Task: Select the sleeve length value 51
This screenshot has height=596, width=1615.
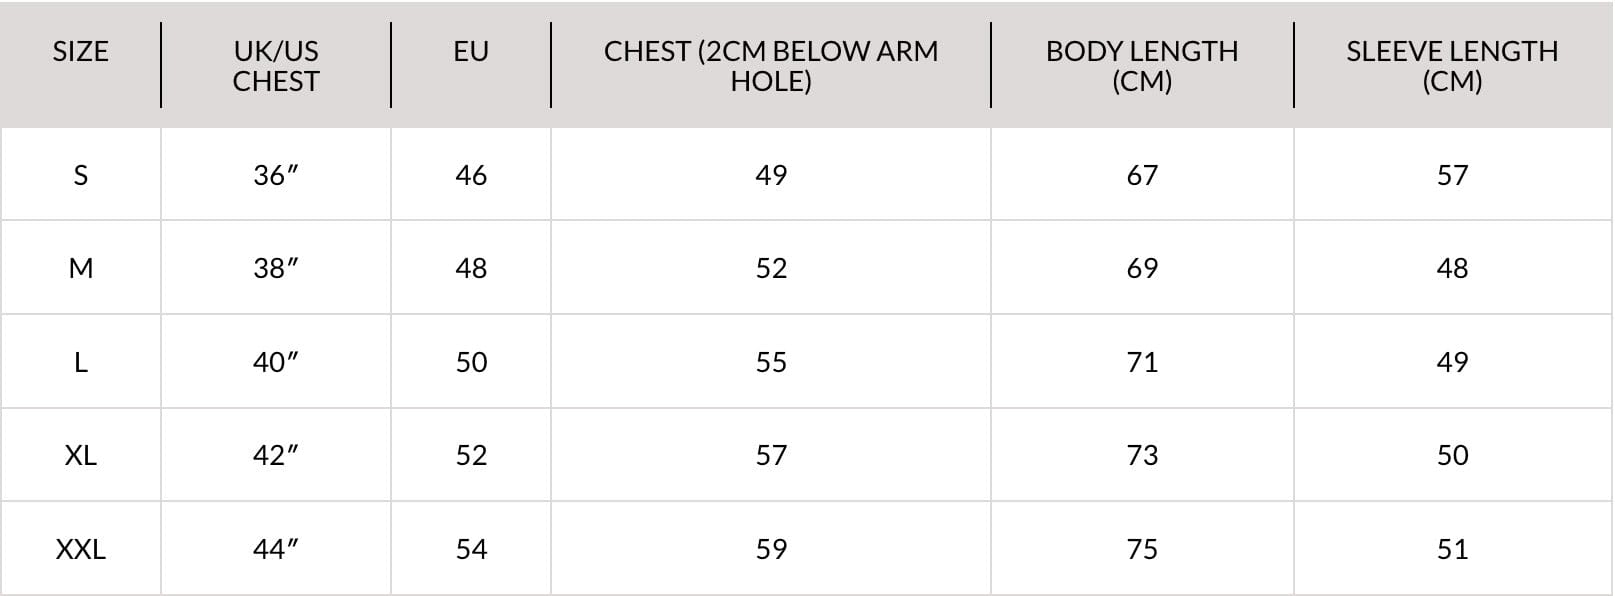Action: 1452,549
